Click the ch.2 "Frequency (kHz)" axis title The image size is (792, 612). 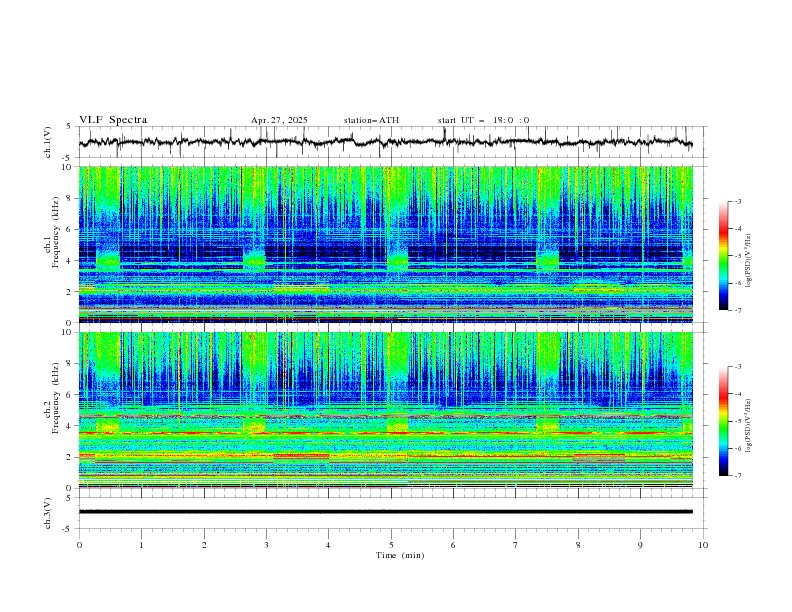56,398
